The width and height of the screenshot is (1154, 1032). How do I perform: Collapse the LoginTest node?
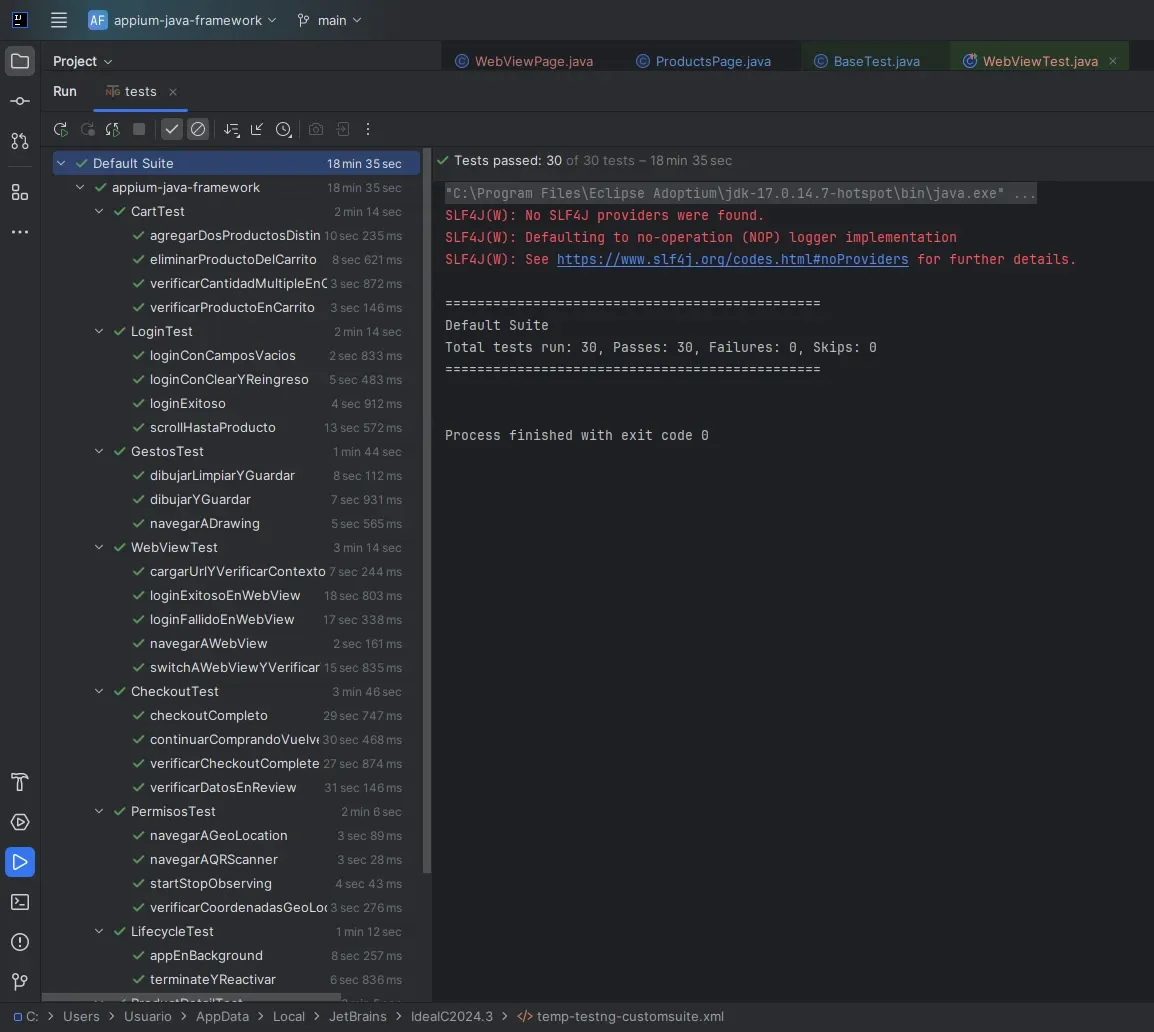click(x=99, y=331)
